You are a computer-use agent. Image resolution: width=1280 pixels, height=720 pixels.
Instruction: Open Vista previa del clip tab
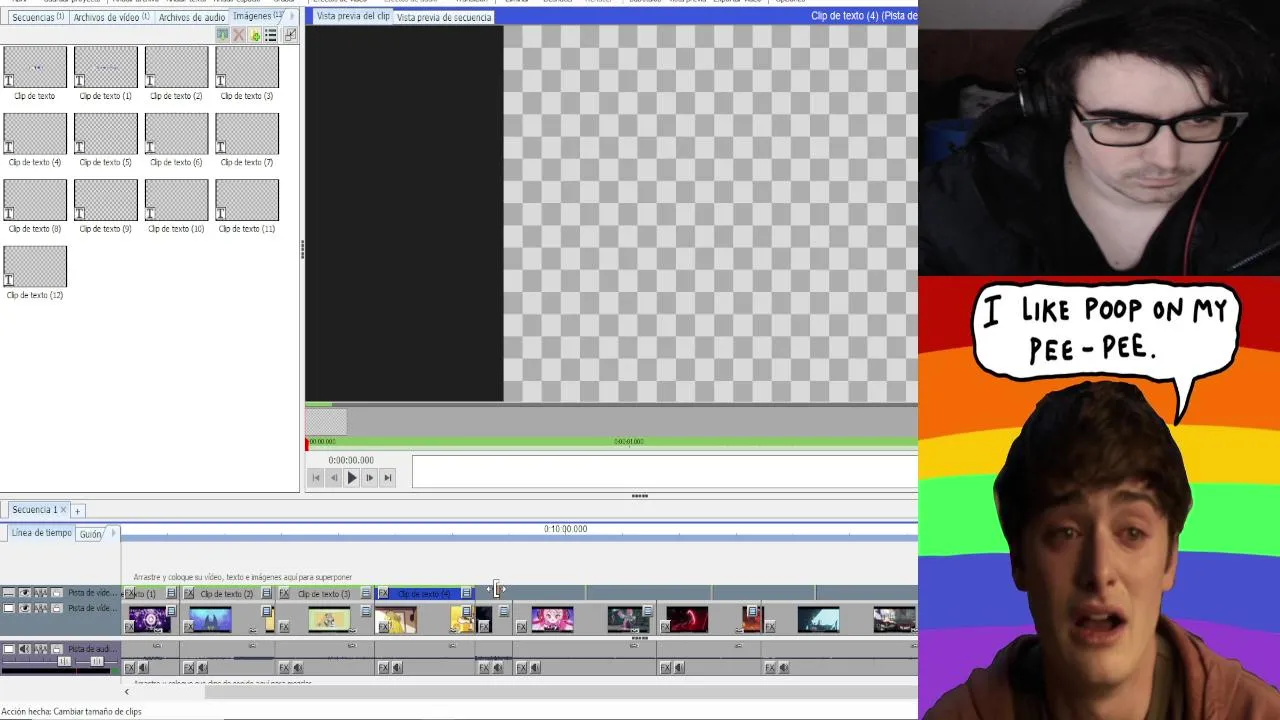[x=352, y=16]
